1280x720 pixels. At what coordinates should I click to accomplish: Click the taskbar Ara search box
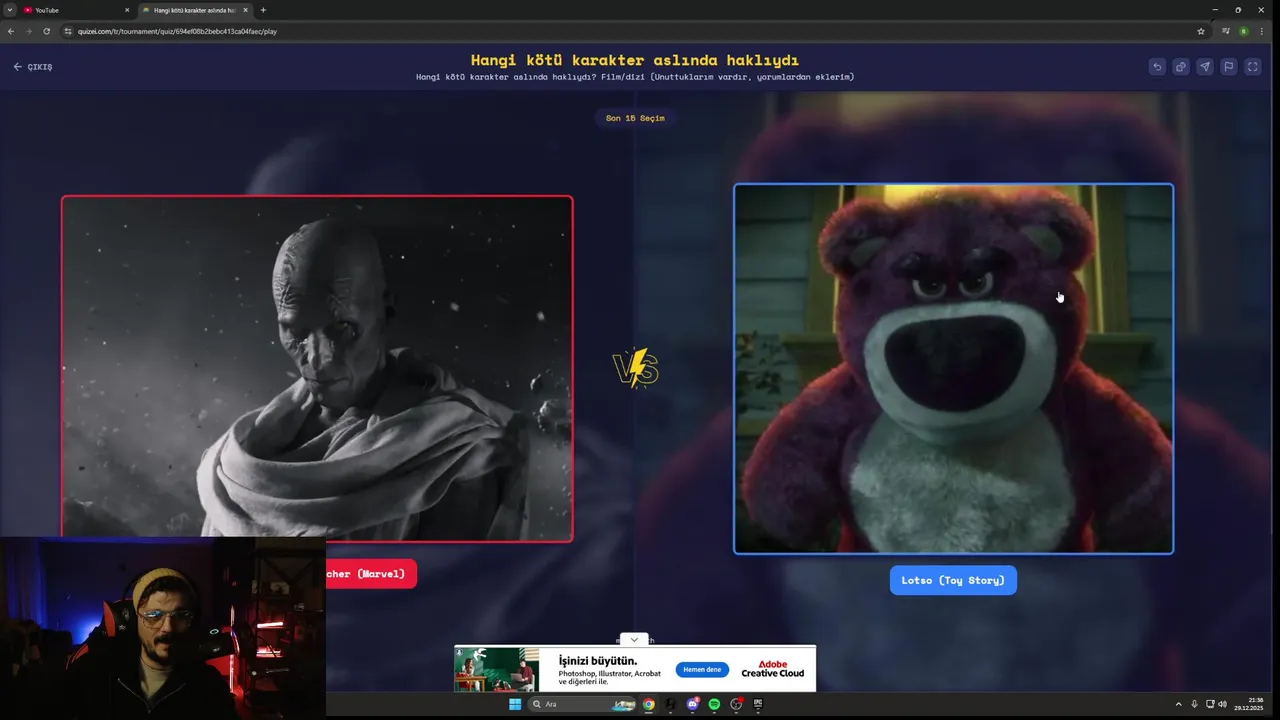coord(583,704)
